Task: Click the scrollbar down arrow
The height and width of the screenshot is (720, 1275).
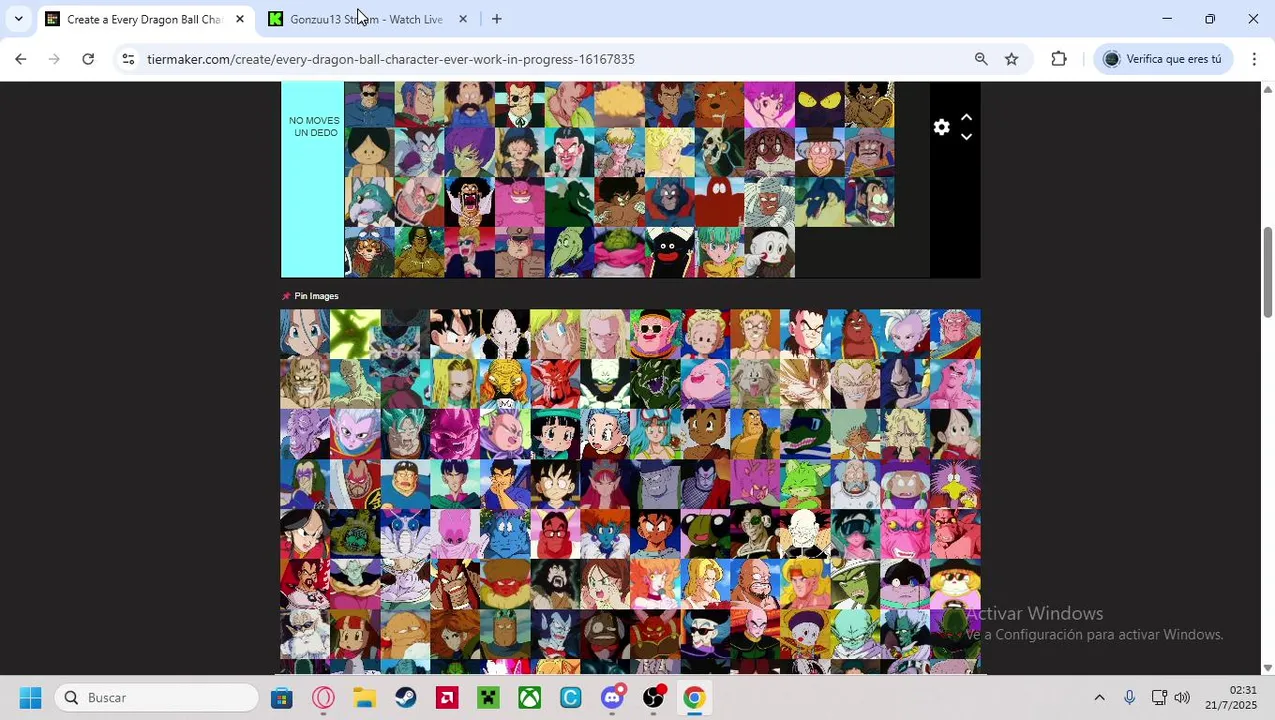Action: pos(1267,667)
